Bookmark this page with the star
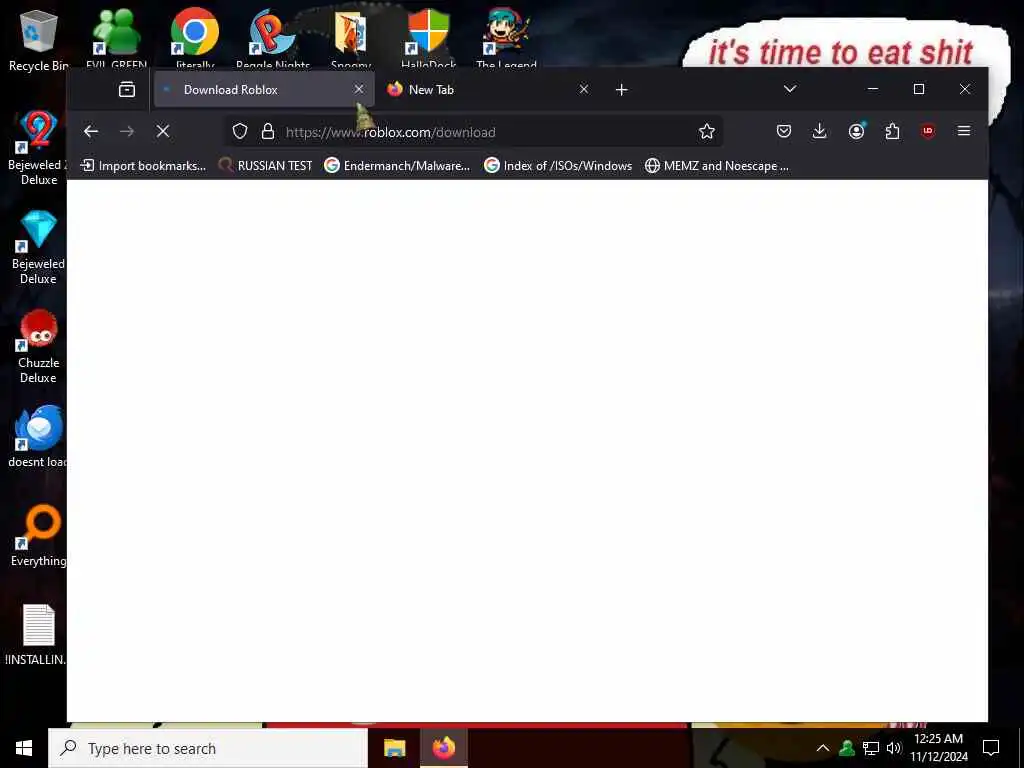1024x768 pixels. tap(707, 131)
